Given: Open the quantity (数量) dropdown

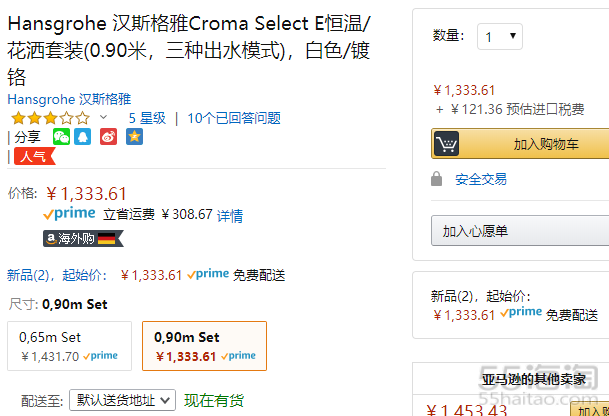Looking at the screenshot, I should (x=500, y=37).
